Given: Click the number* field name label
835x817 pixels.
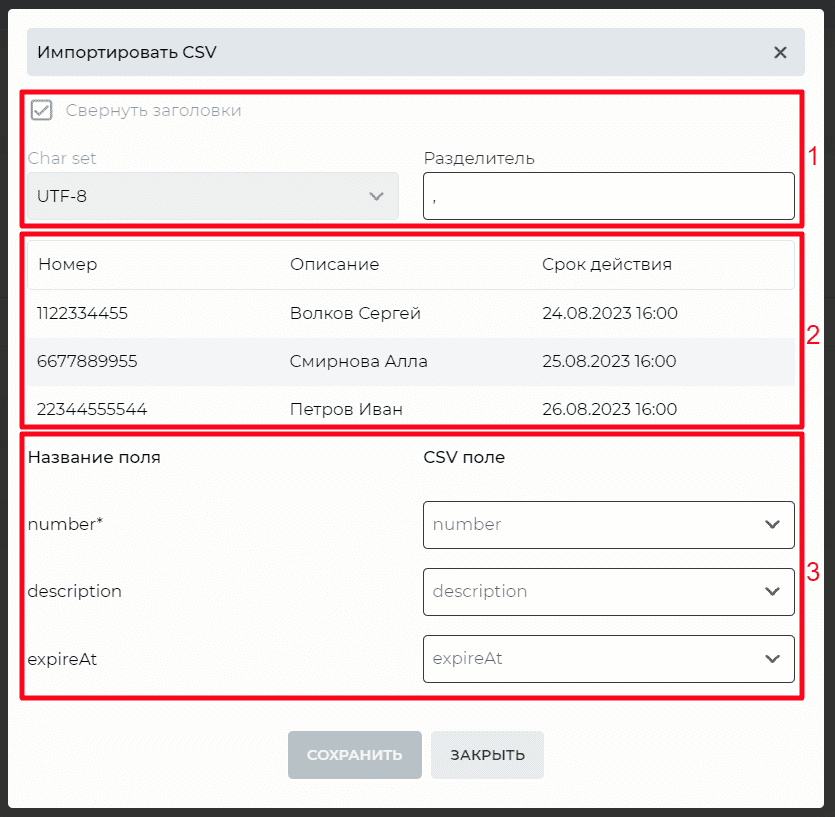Looking at the screenshot, I should [65, 524].
